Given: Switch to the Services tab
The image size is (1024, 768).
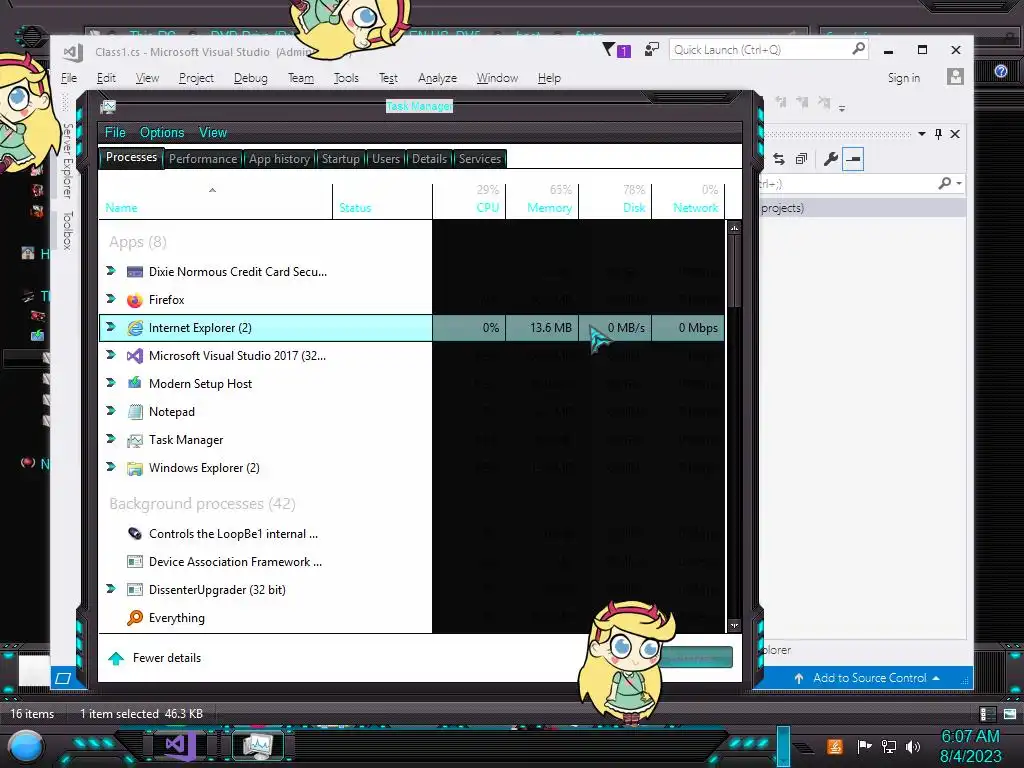Looking at the screenshot, I should pyautogui.click(x=479, y=159).
